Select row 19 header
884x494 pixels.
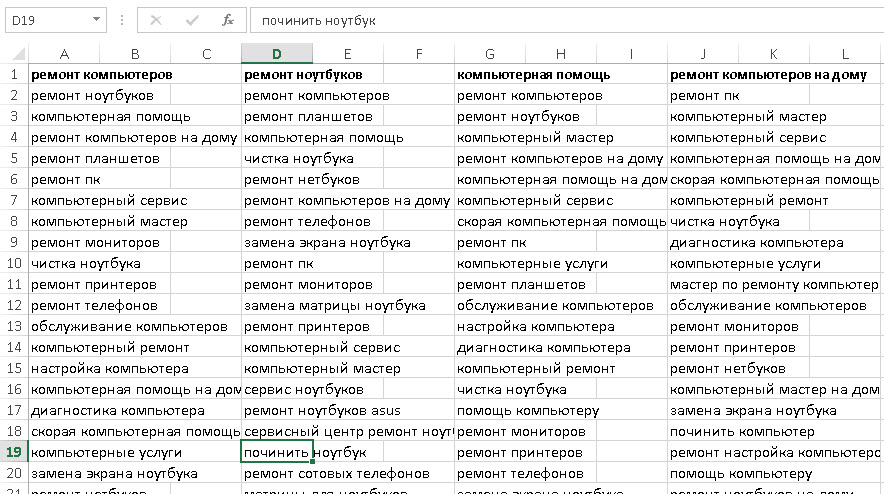[14, 453]
